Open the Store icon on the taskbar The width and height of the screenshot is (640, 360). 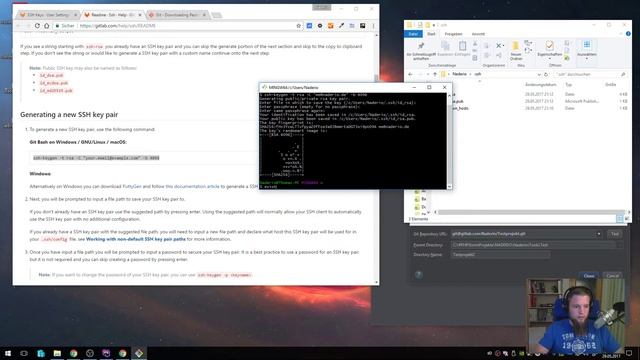coord(41,353)
